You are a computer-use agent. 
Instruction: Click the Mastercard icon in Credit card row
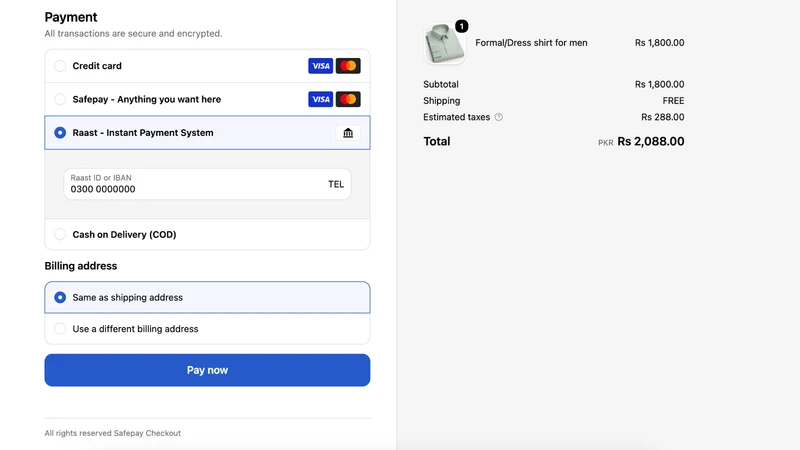(348, 66)
